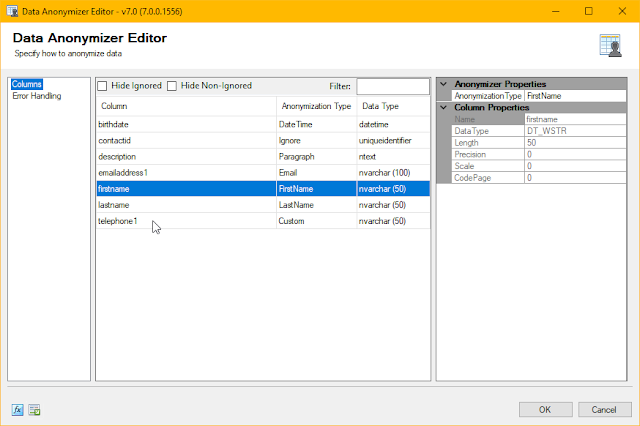Select the telephone1 row

tap(263, 221)
